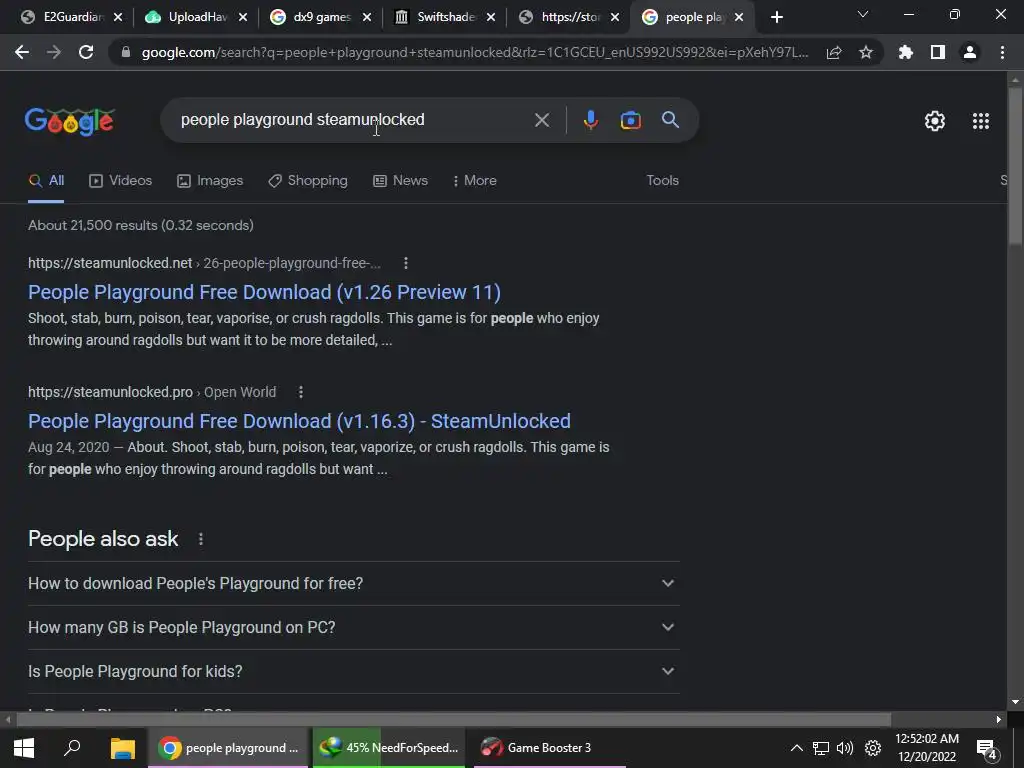Submit search with the magnifier icon
Viewport: 1024px width, 768px height.
point(671,120)
